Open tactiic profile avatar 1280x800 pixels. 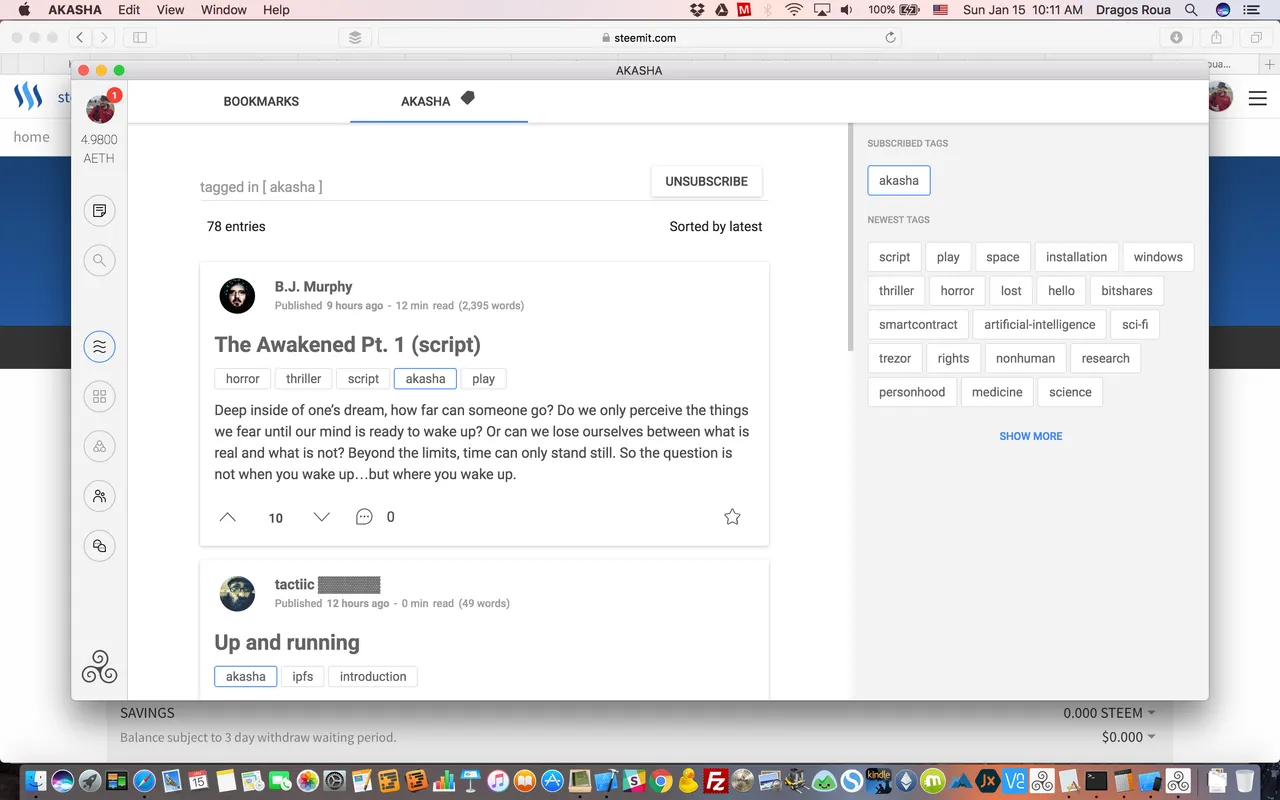237,594
